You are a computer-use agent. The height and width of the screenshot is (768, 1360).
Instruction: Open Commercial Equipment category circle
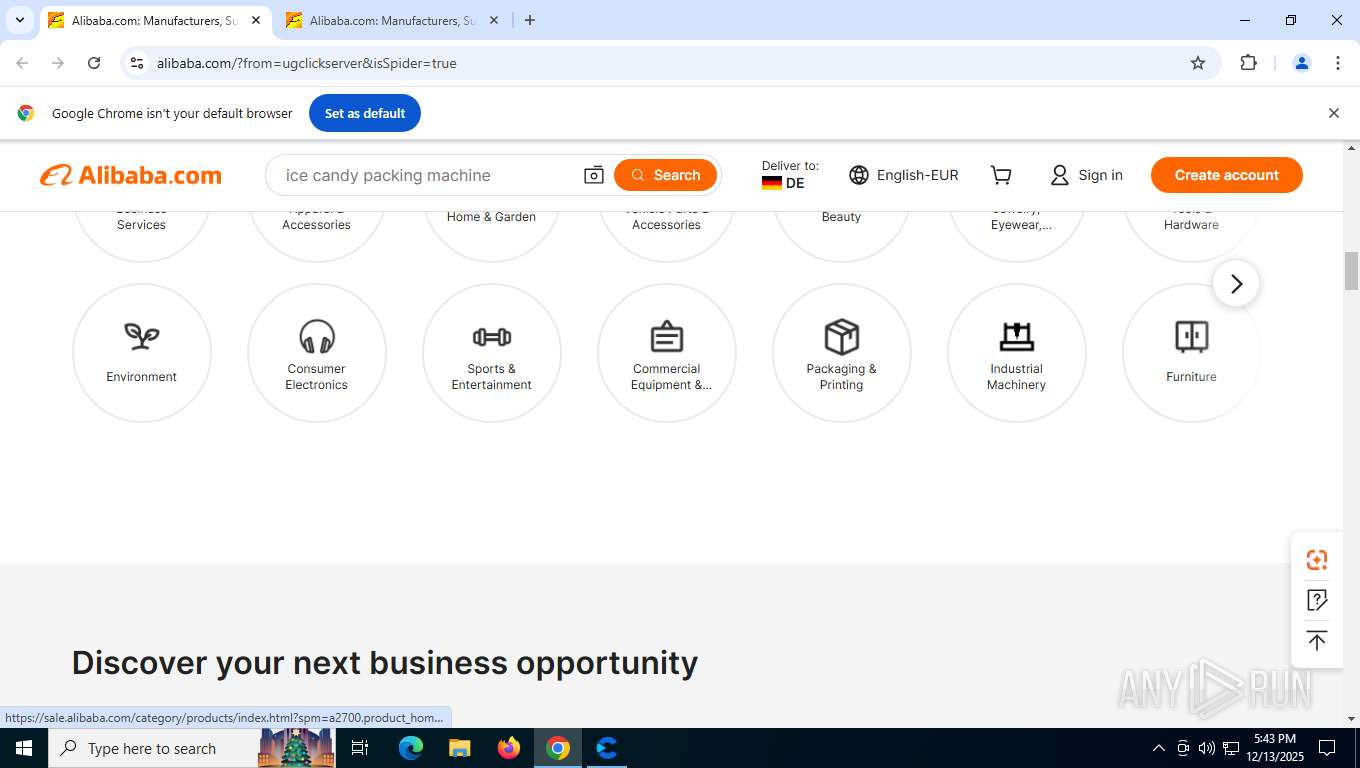click(x=666, y=353)
